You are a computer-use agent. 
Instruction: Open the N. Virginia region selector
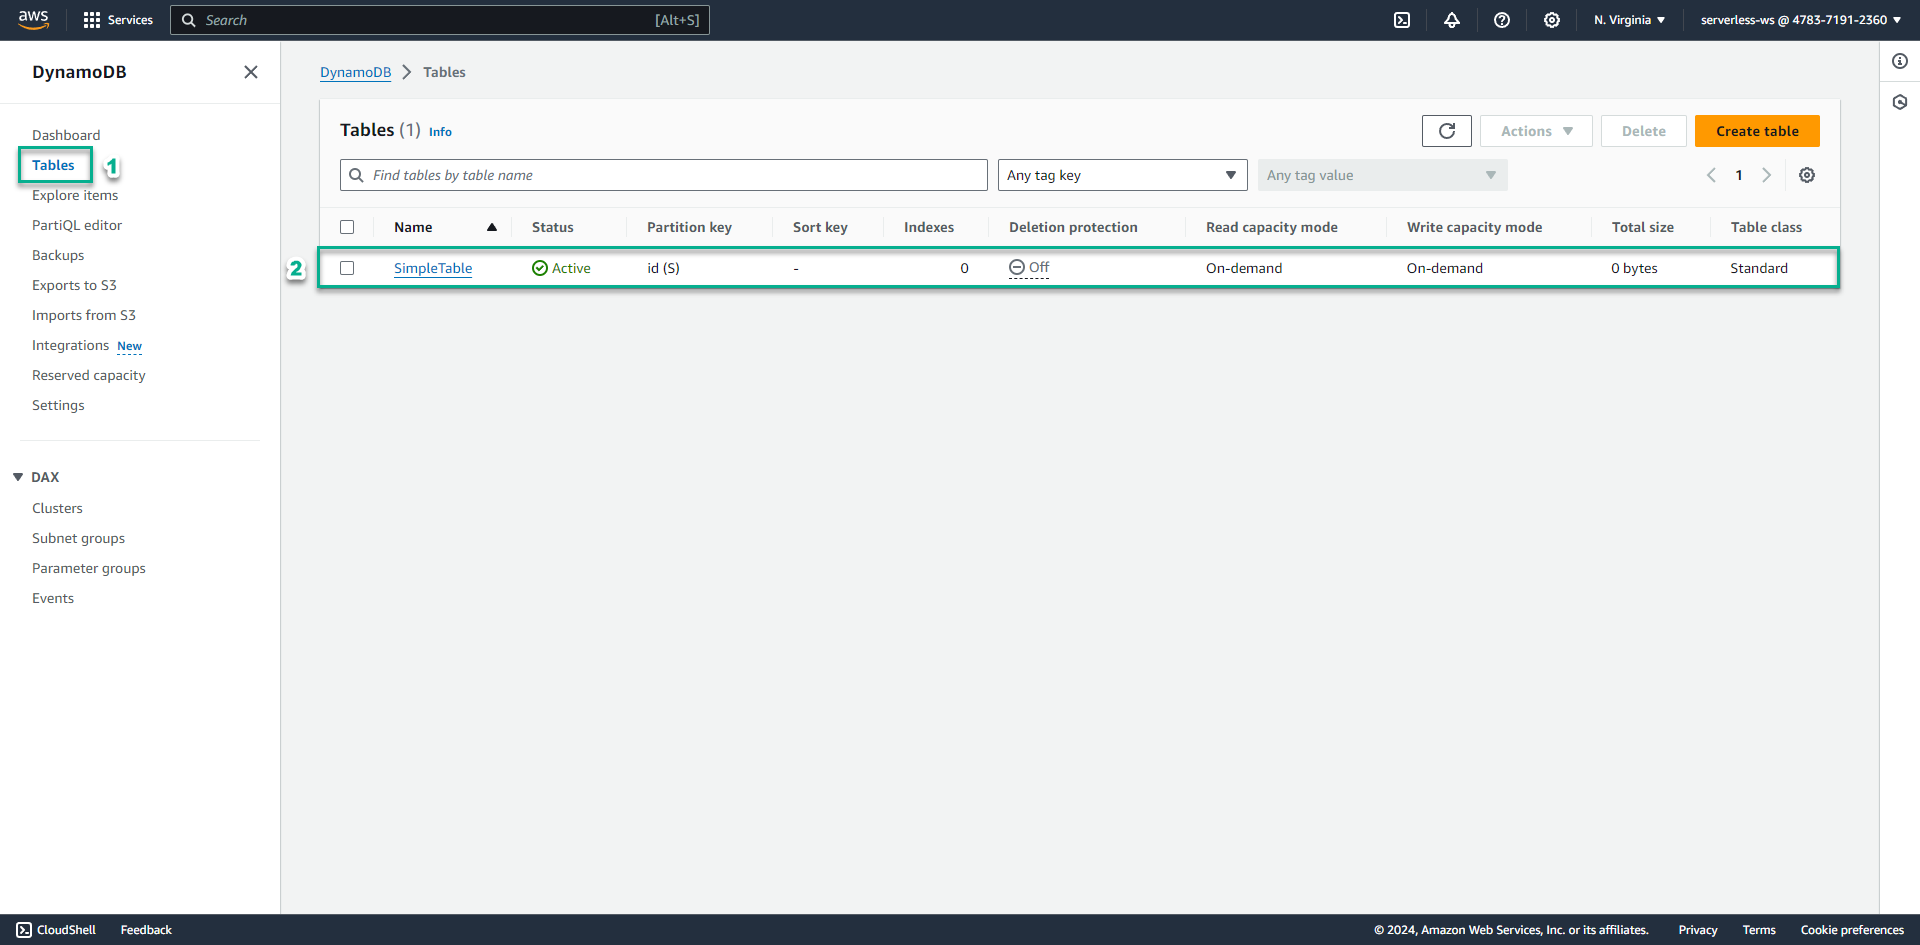click(x=1630, y=20)
